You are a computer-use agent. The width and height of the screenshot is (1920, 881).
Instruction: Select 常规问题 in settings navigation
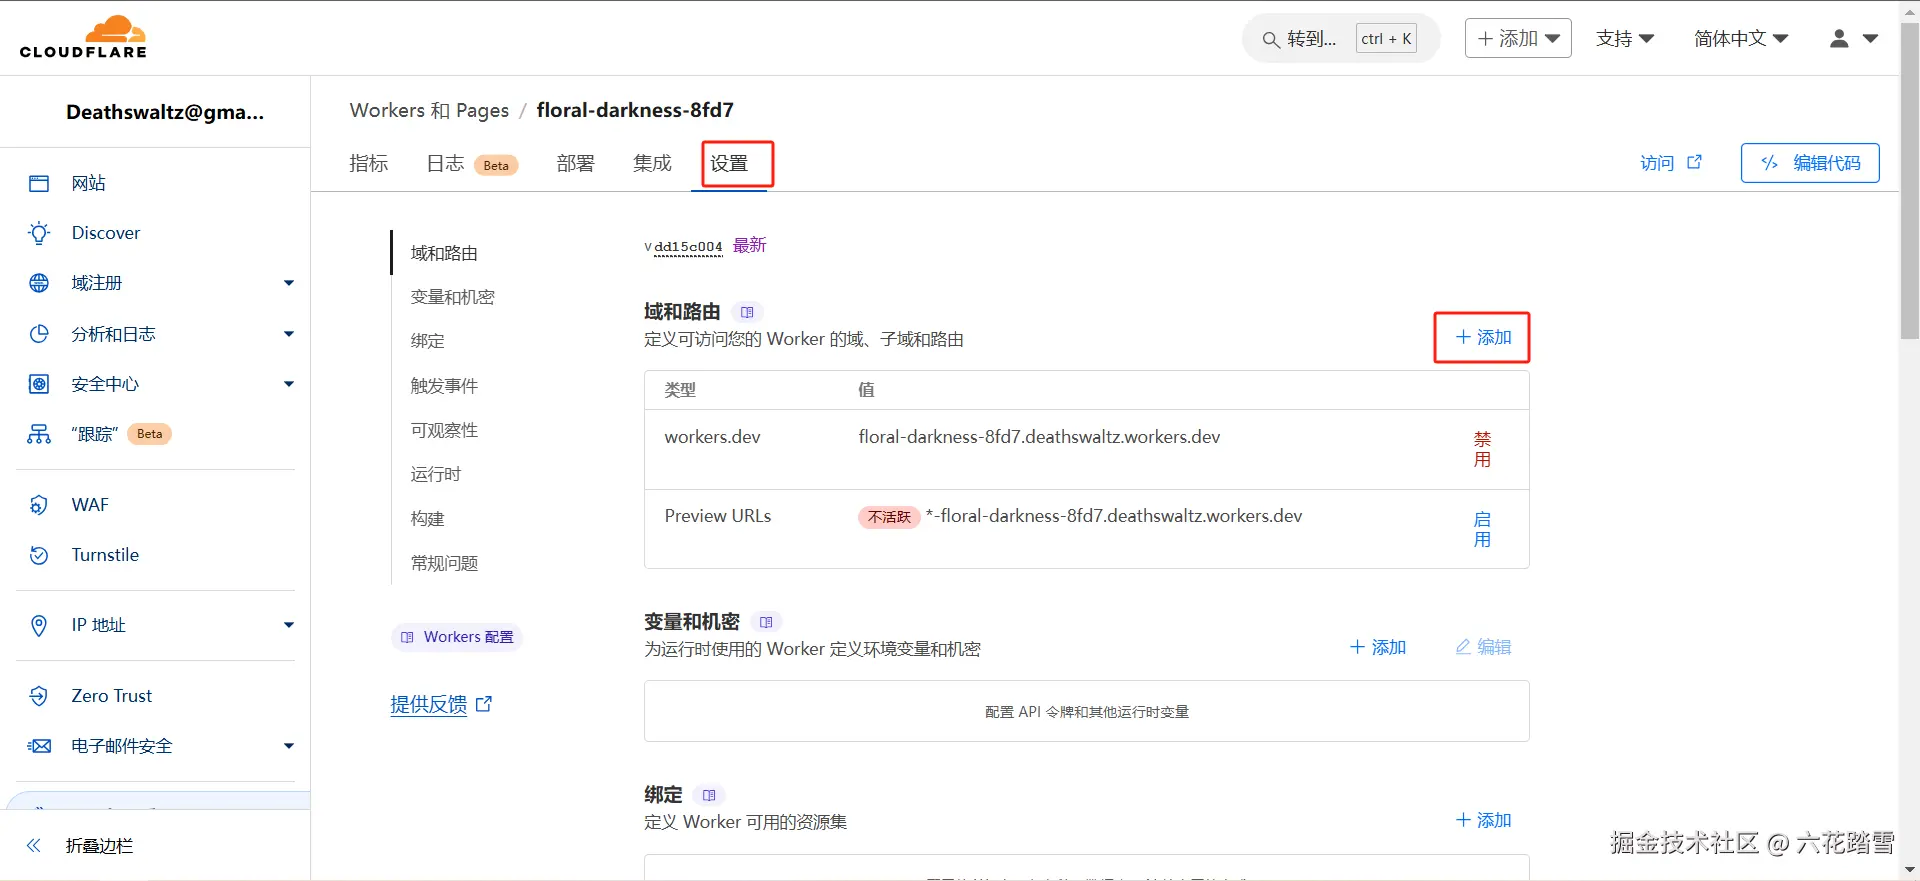444,563
